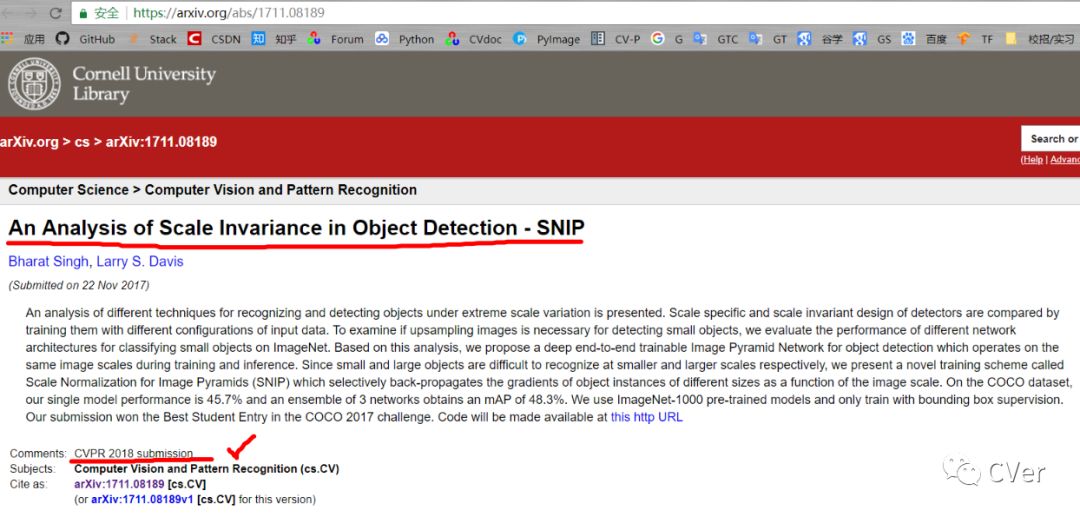Screen dimensions: 1080x517
Task: Click the Cornell University seal logo
Action: tap(34, 83)
